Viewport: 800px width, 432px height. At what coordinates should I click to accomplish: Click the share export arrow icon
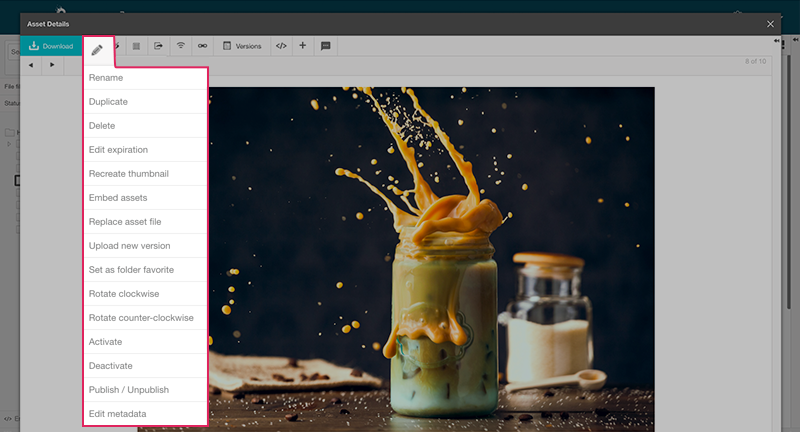point(158,46)
